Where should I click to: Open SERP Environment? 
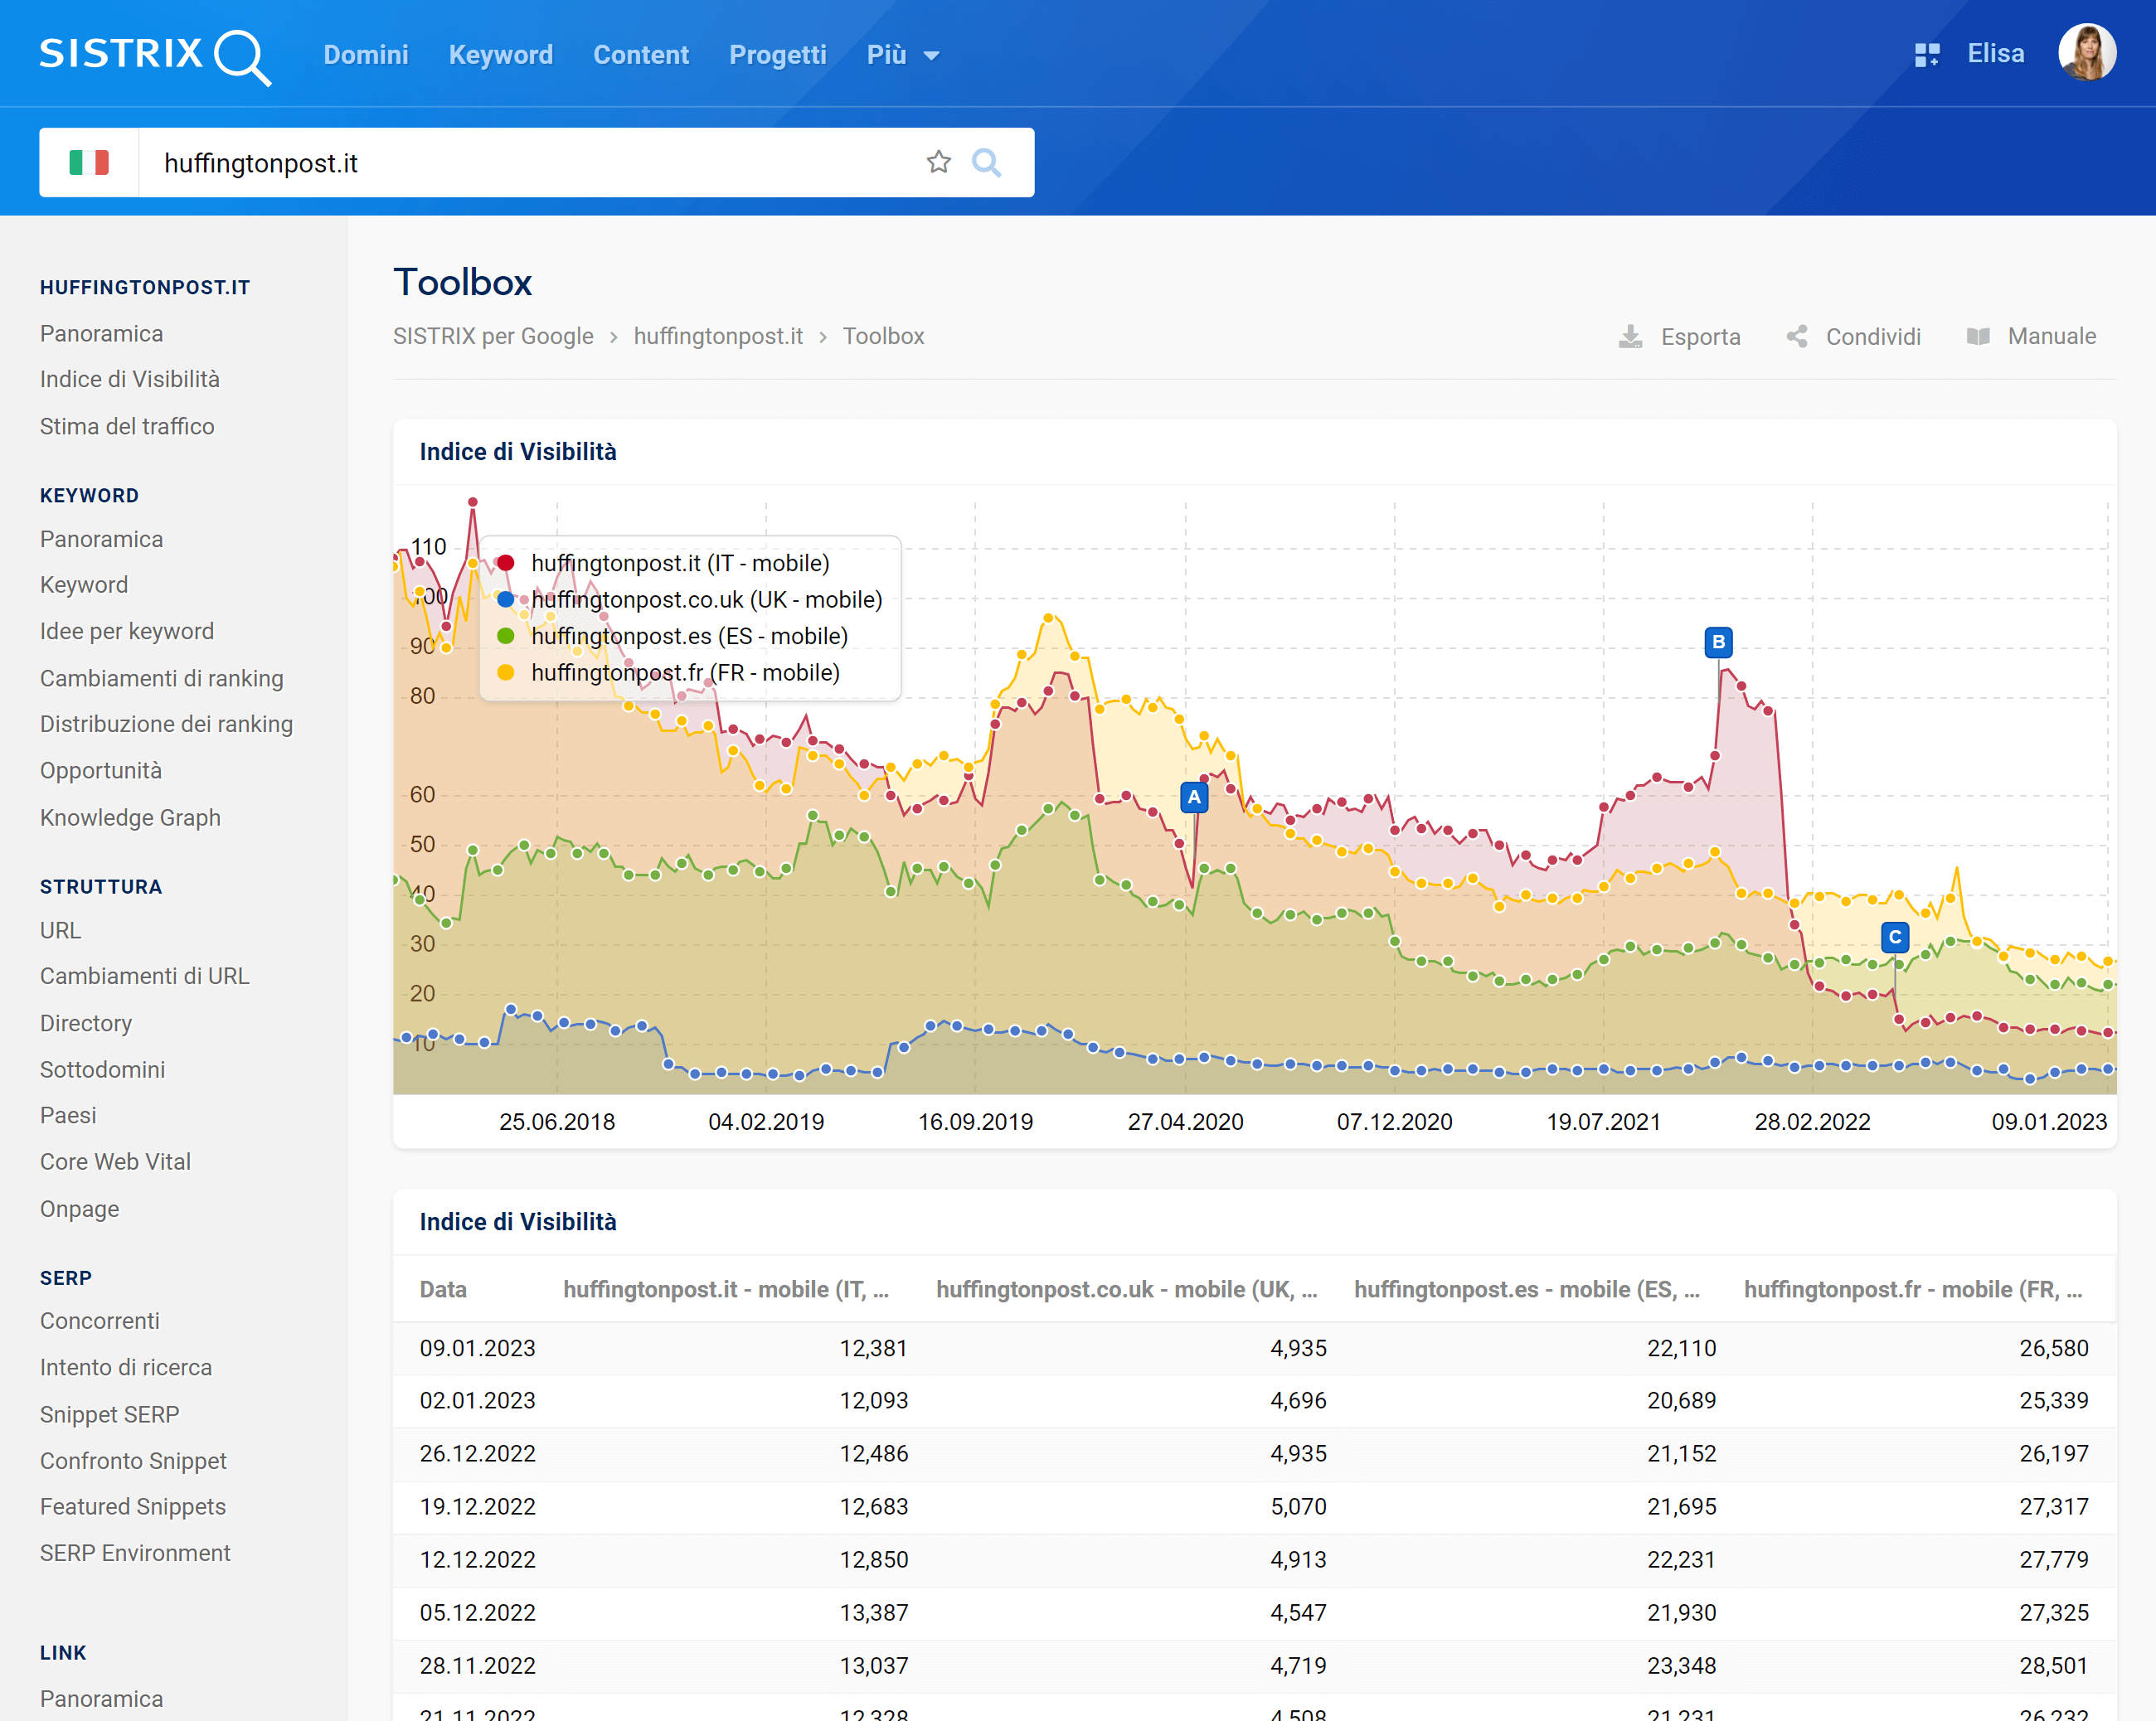pos(135,1553)
